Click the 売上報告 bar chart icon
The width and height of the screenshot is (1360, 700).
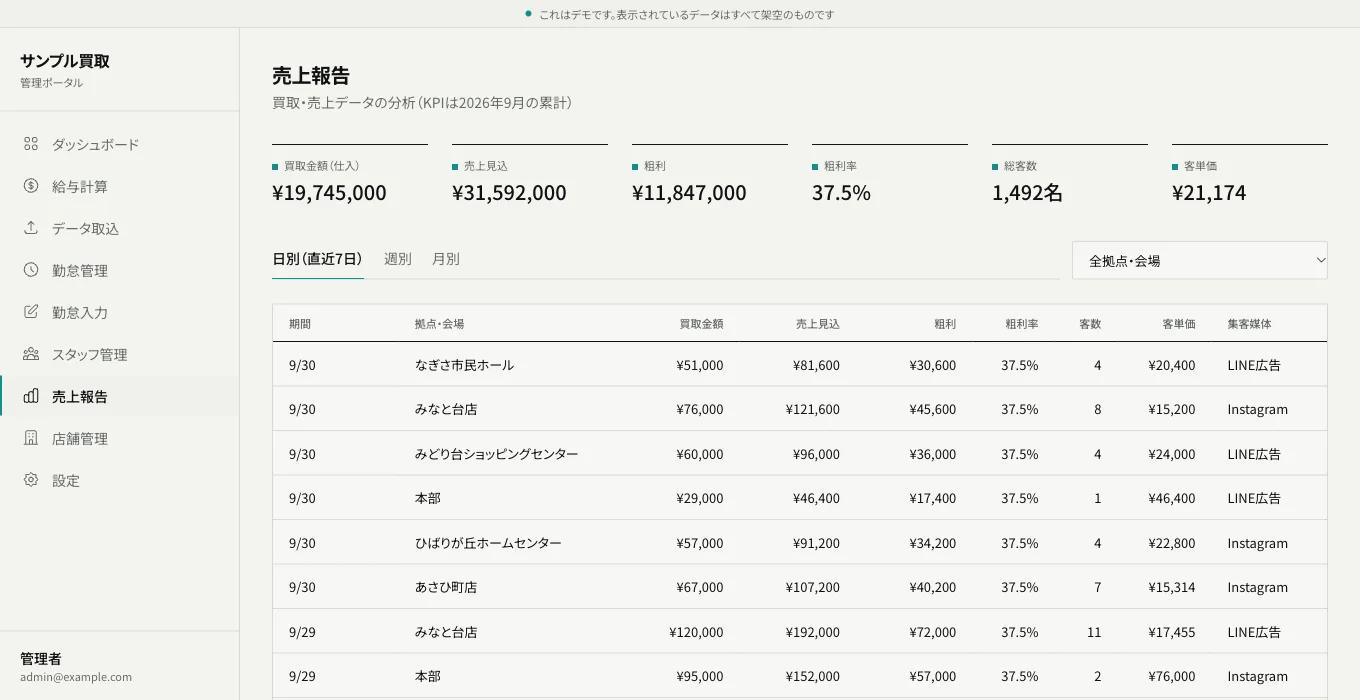click(31, 396)
